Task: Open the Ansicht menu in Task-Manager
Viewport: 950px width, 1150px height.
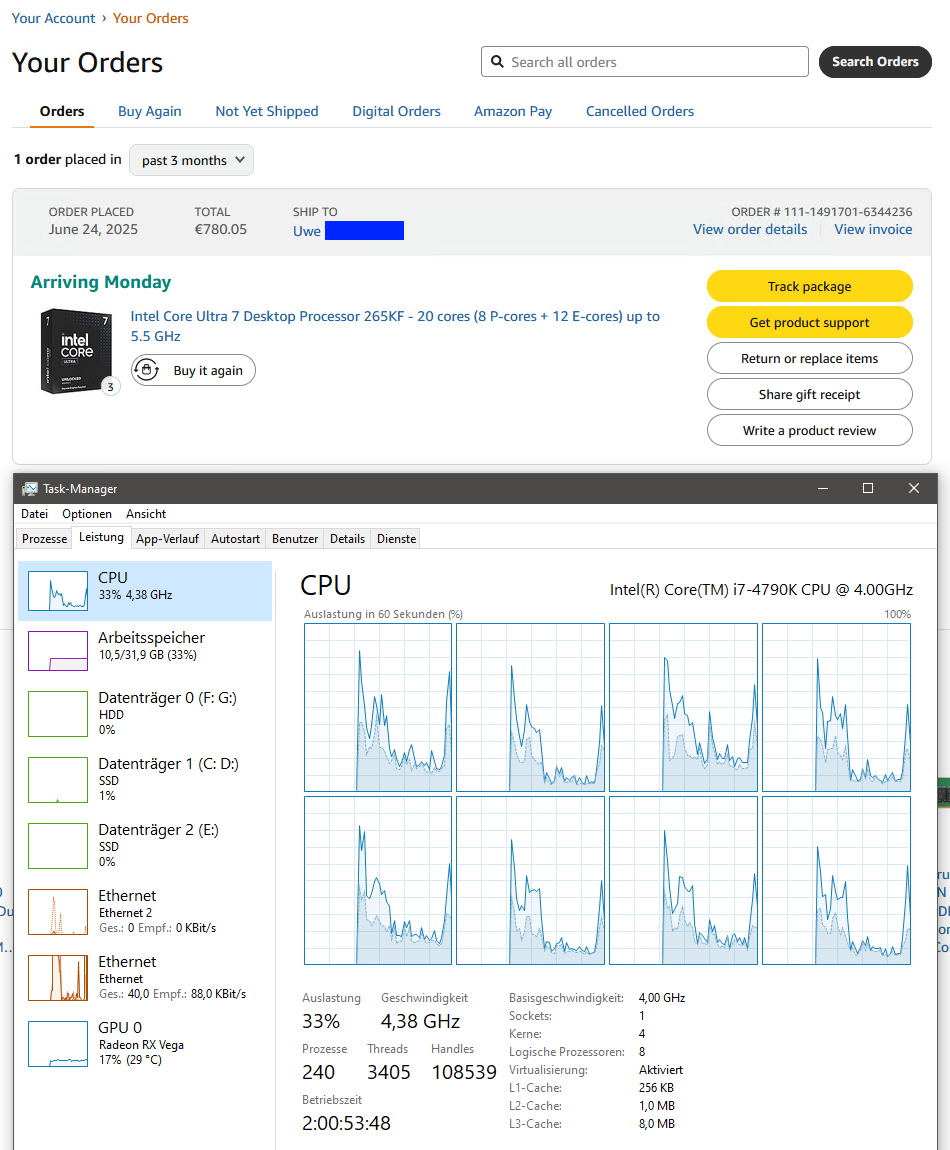Action: coord(146,514)
